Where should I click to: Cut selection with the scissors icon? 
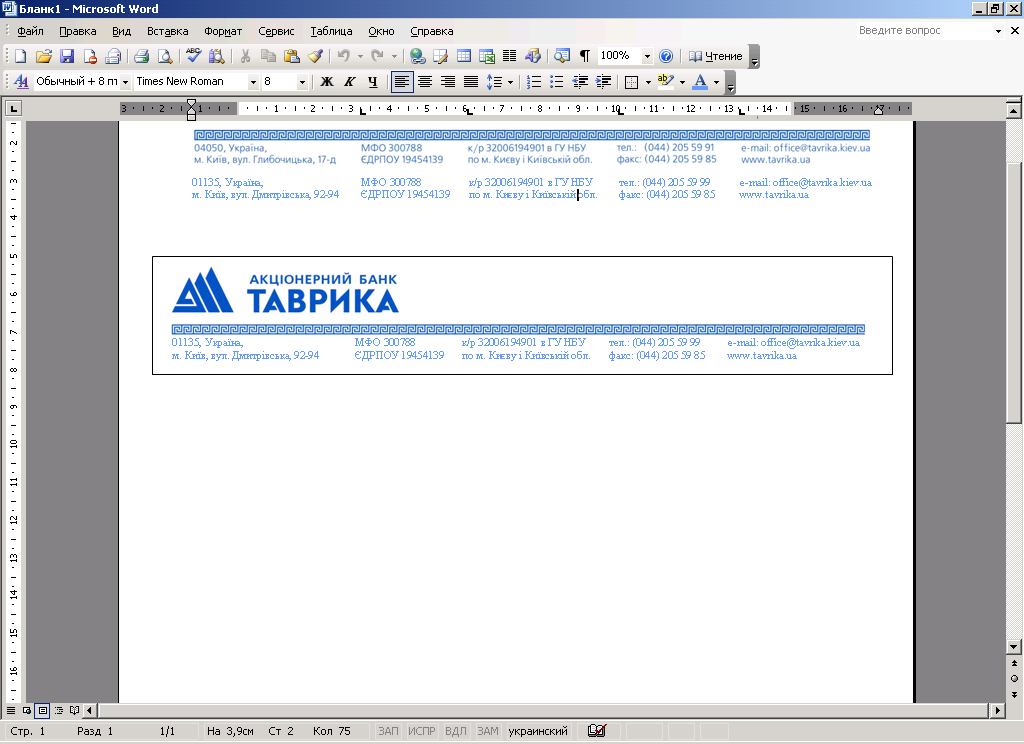(x=246, y=56)
